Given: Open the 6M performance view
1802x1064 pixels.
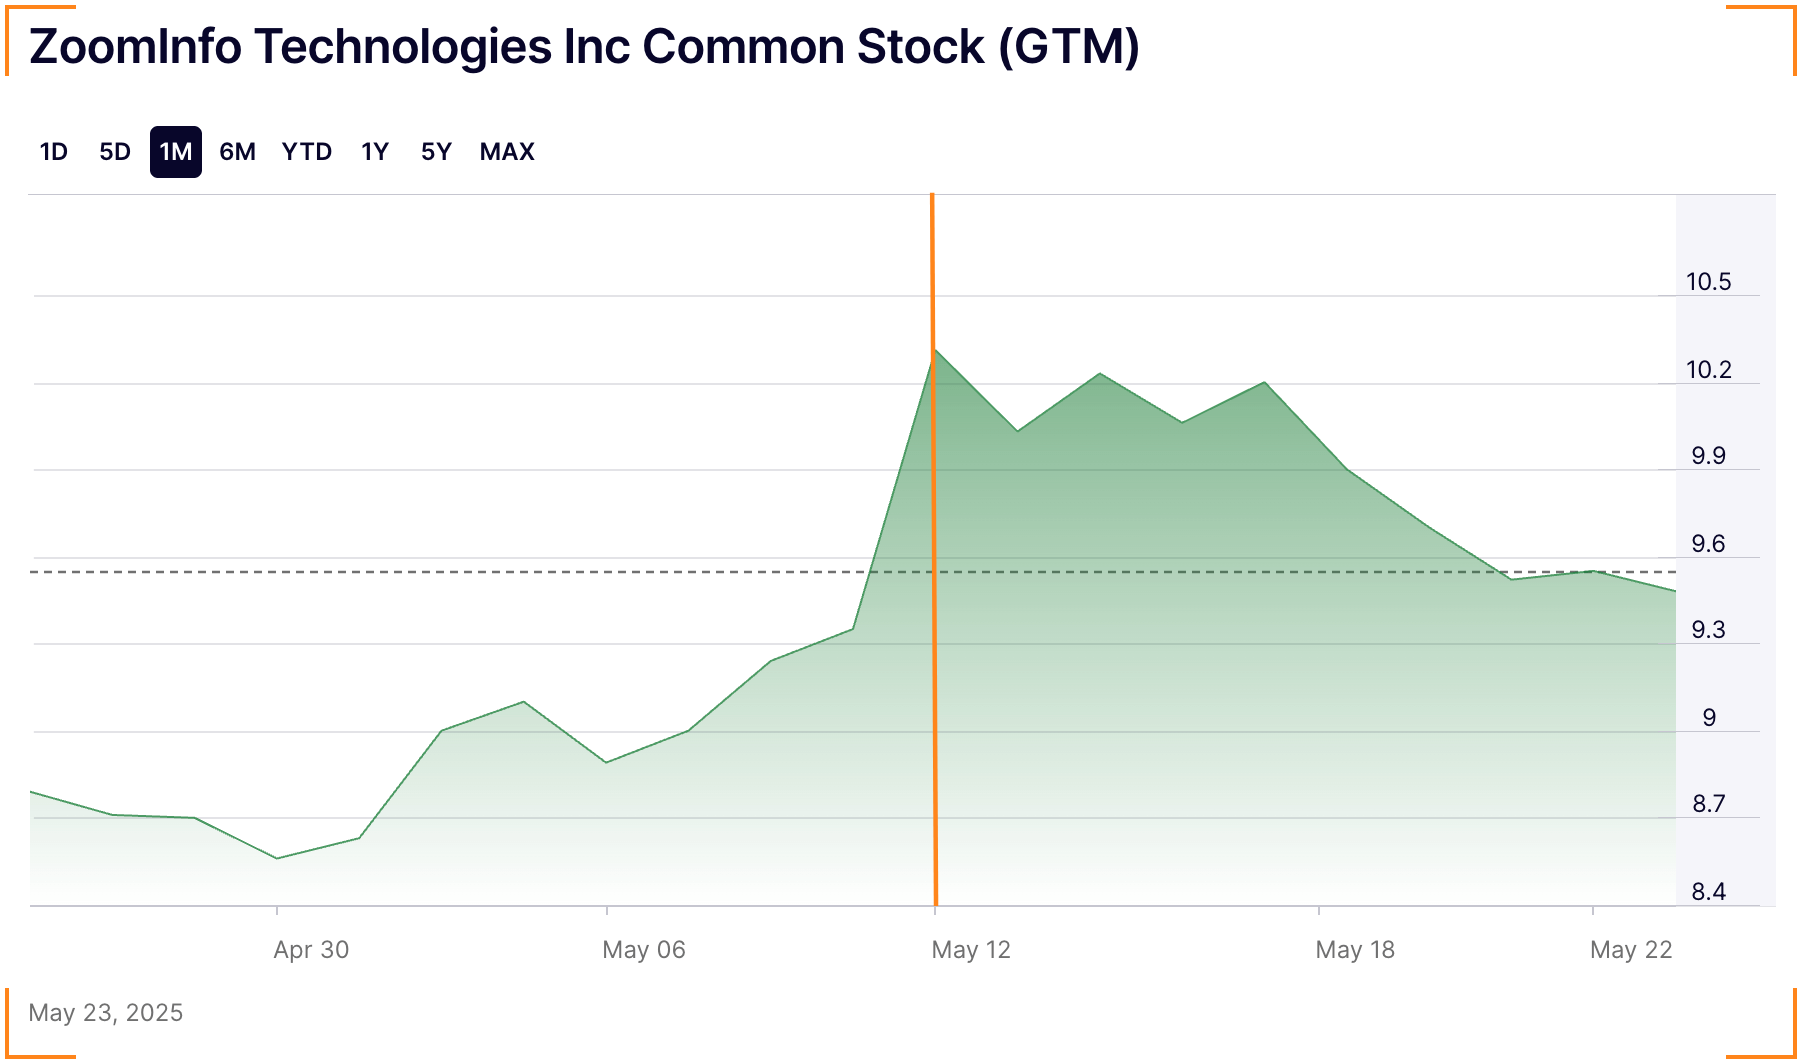Looking at the screenshot, I should [239, 151].
